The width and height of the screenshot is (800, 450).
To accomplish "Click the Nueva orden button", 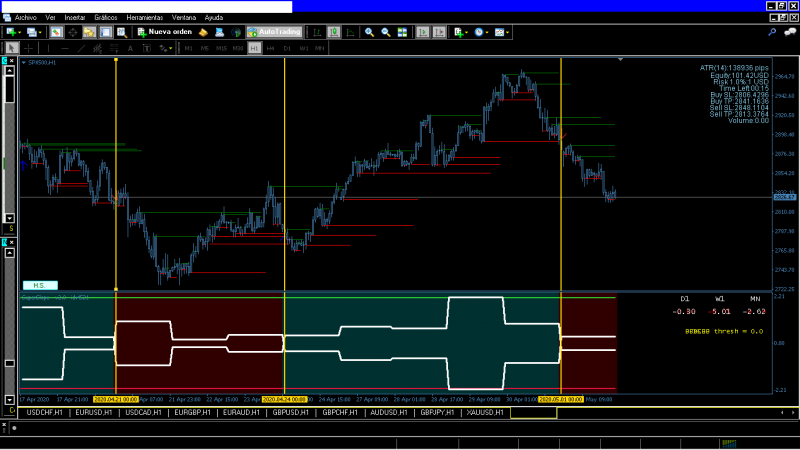I will coord(164,32).
